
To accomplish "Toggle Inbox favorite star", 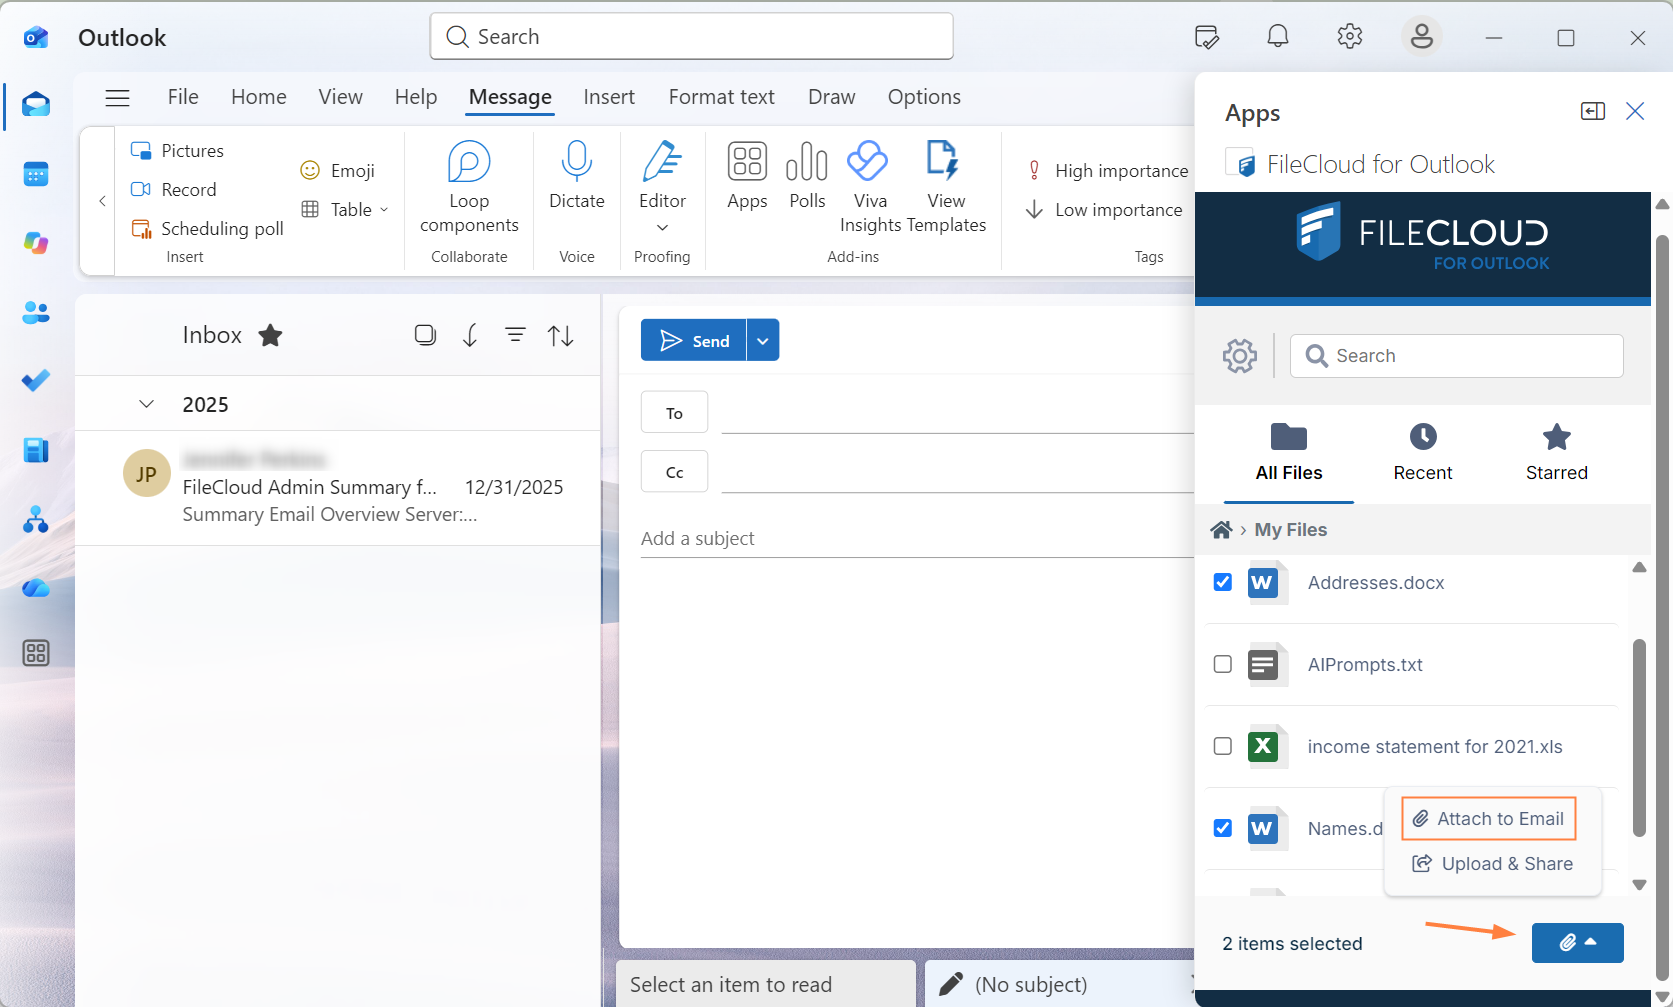I will pos(270,335).
